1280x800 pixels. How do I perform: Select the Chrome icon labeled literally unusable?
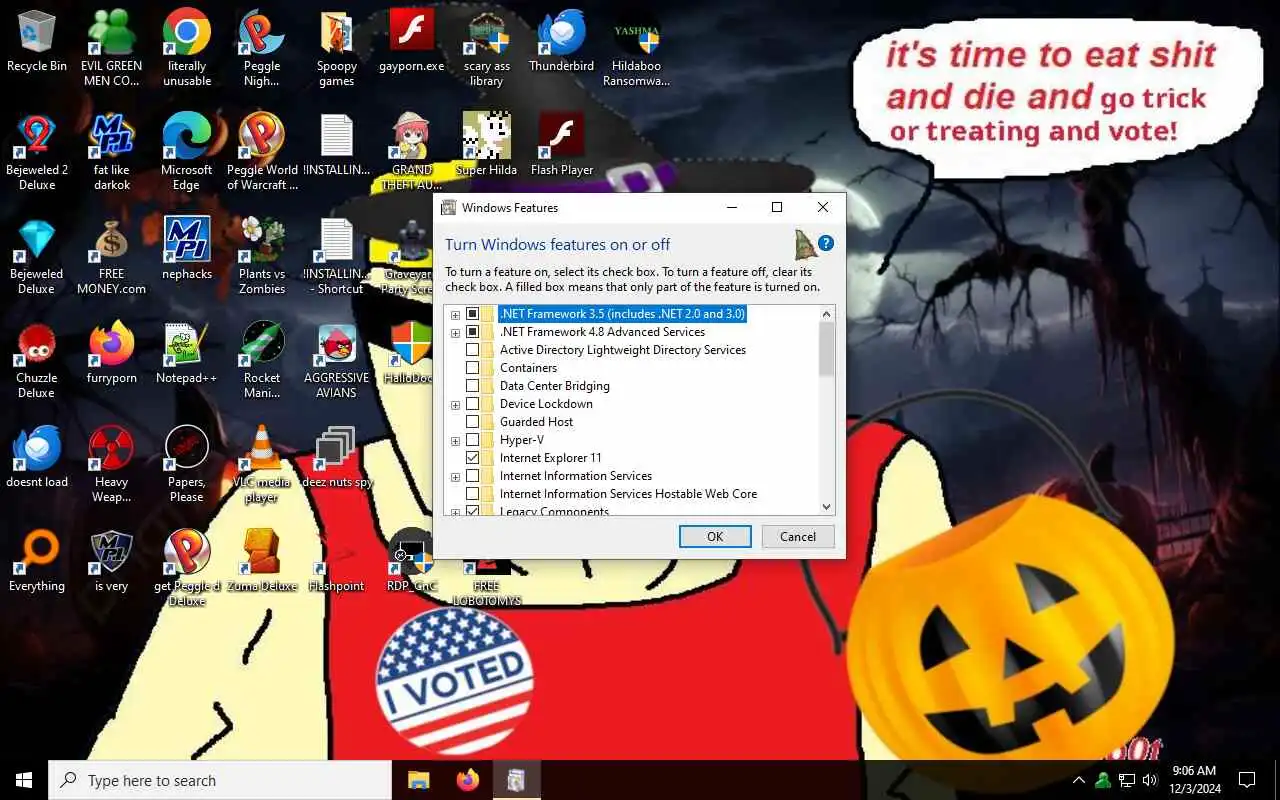[186, 48]
